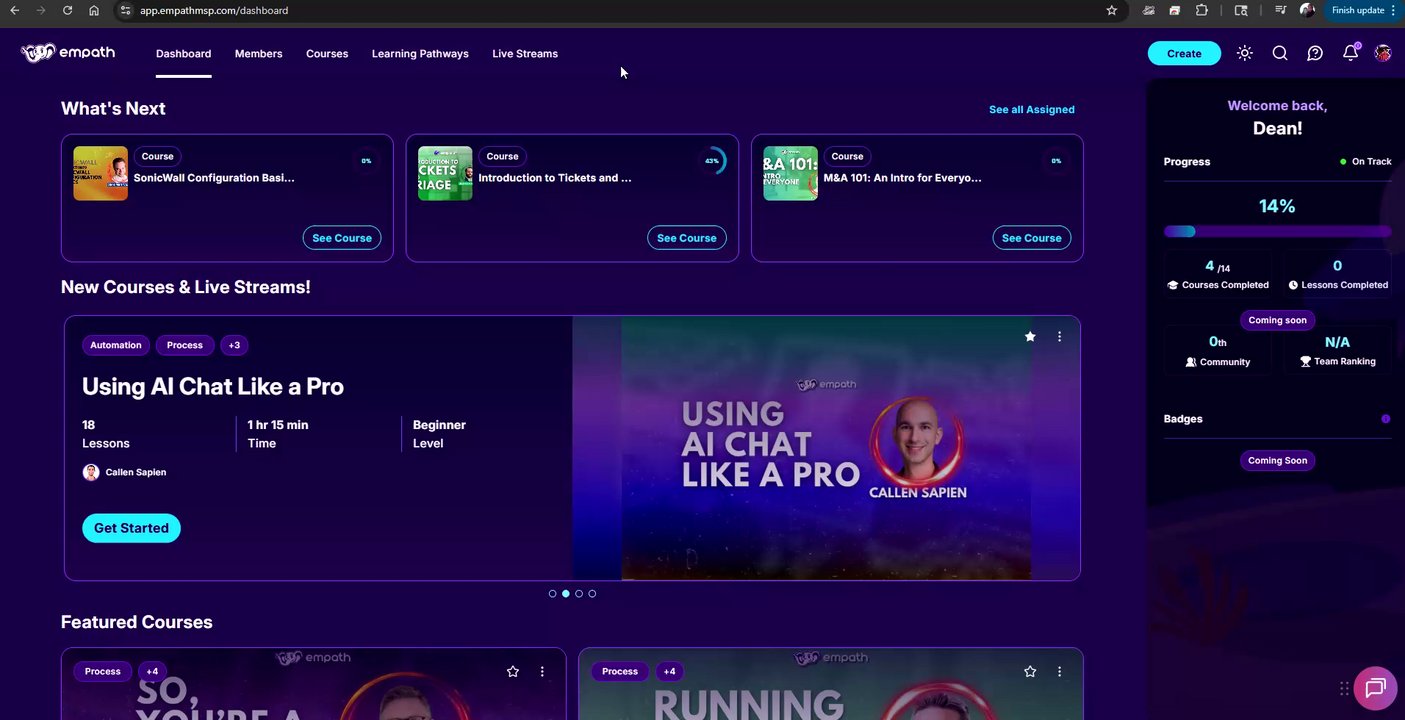
Task: Click the Team Ranking trophy stat
Action: point(1337,352)
